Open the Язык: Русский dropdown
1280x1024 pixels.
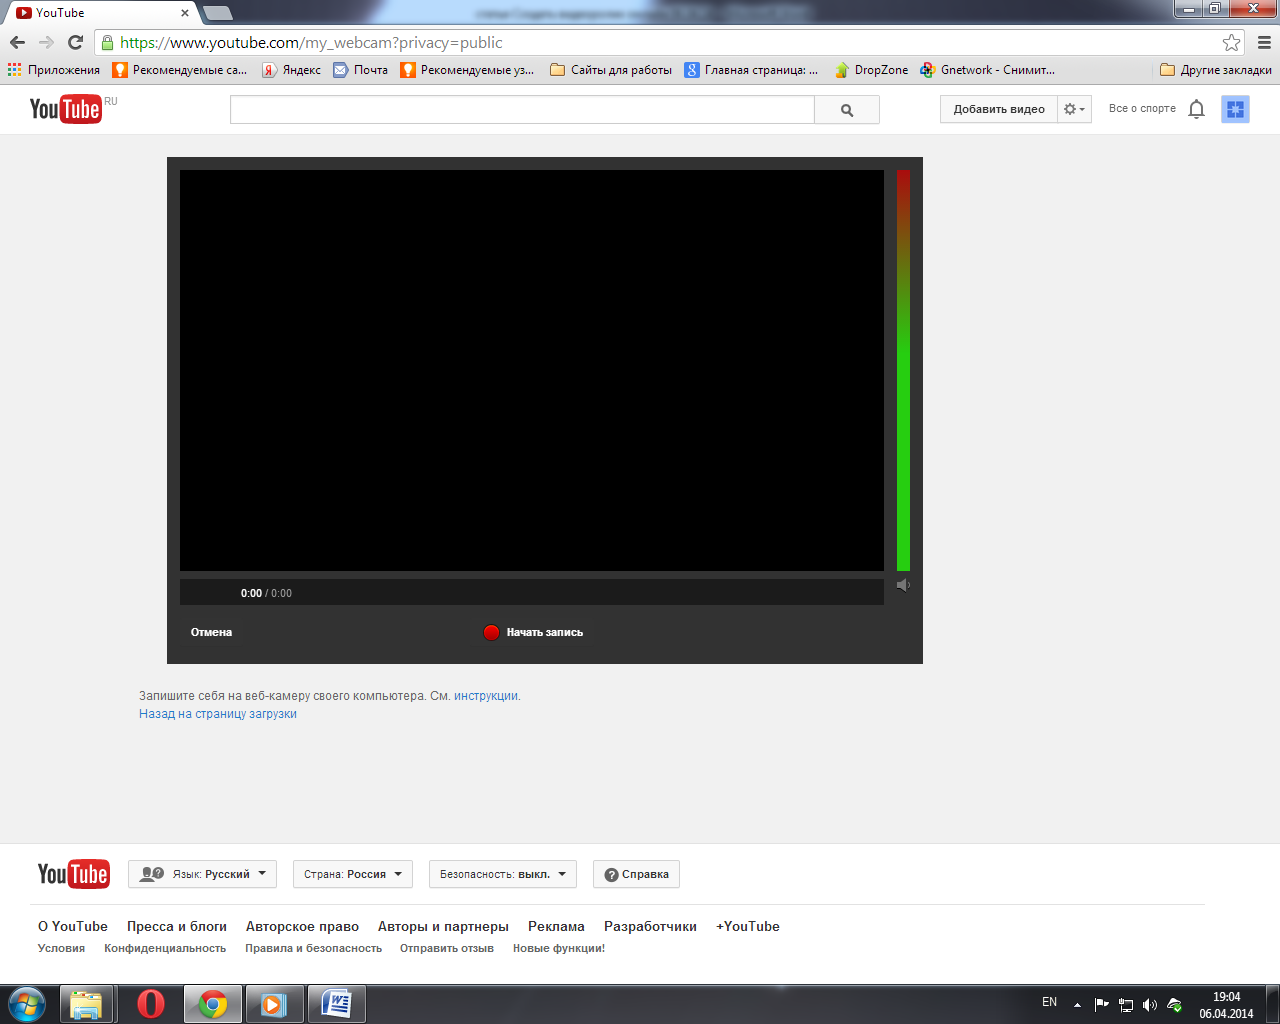[x=203, y=874]
